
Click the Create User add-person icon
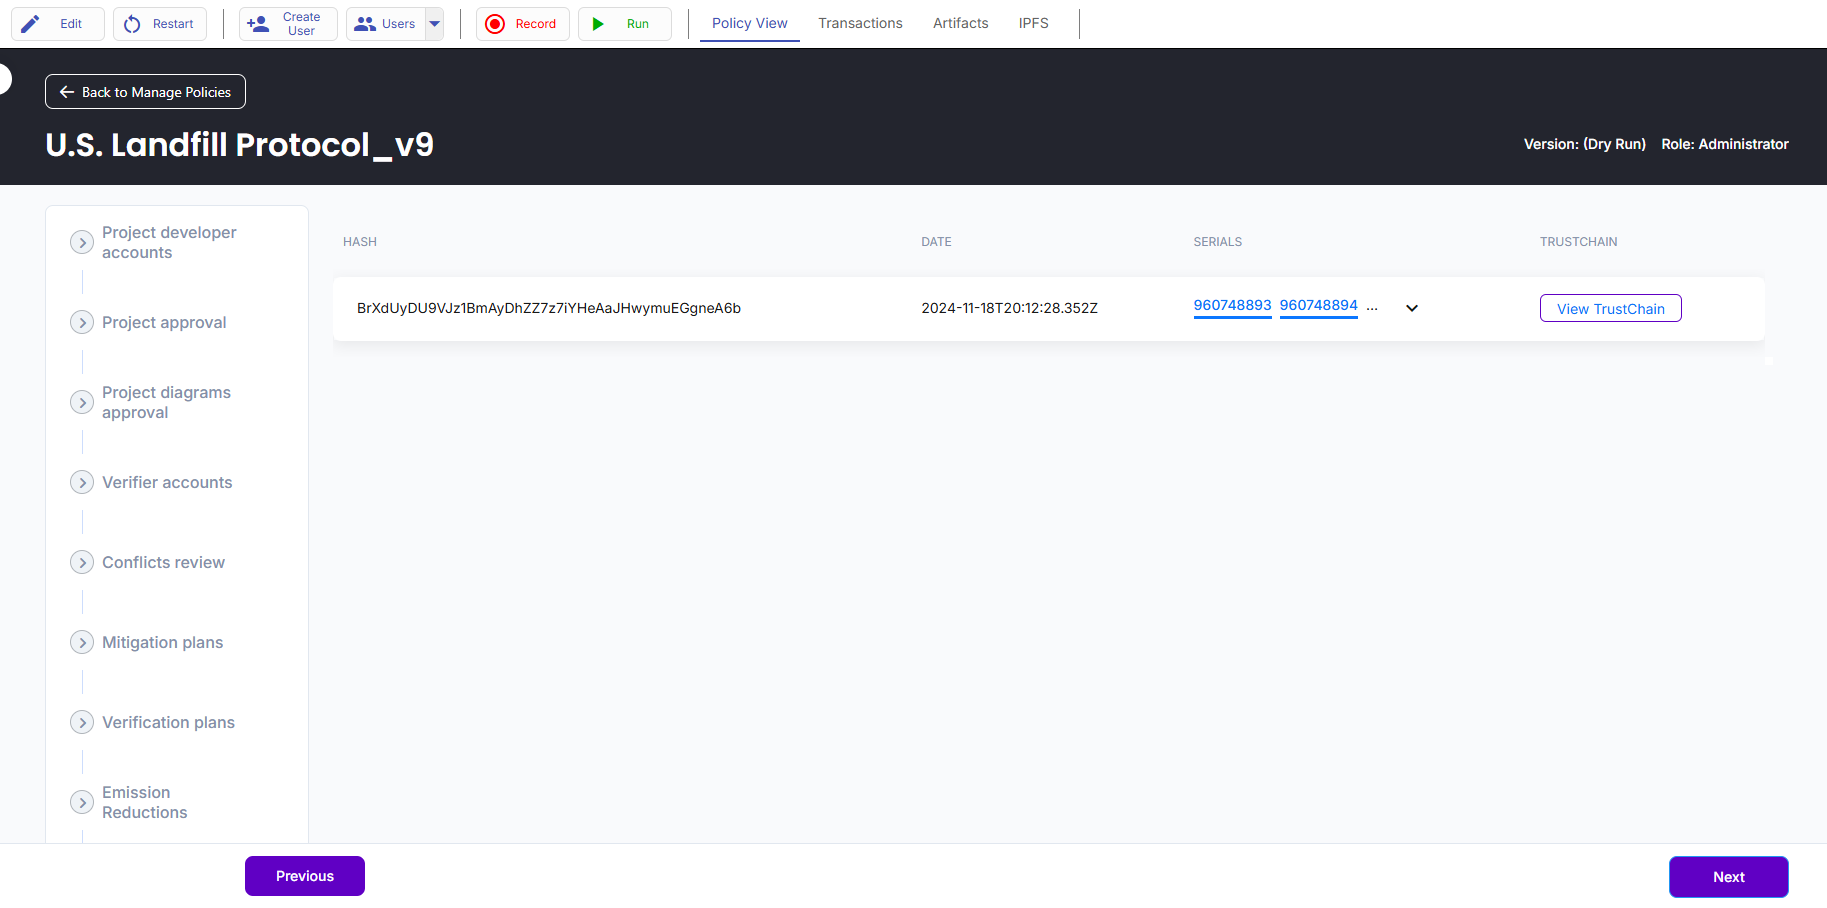pyautogui.click(x=258, y=24)
